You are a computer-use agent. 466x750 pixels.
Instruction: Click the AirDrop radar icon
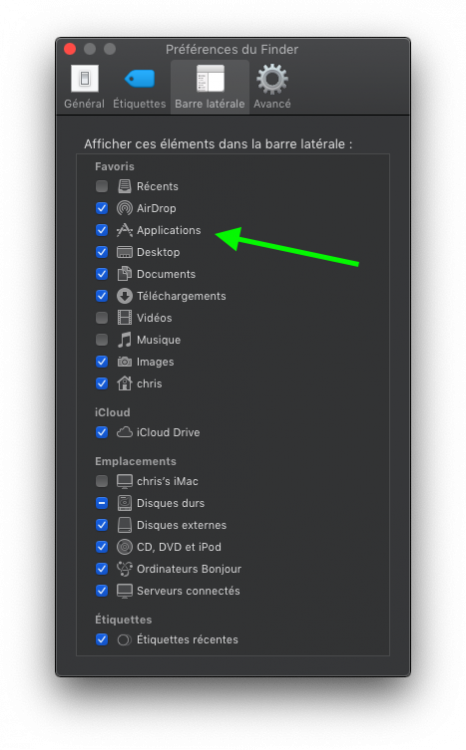(x=124, y=208)
